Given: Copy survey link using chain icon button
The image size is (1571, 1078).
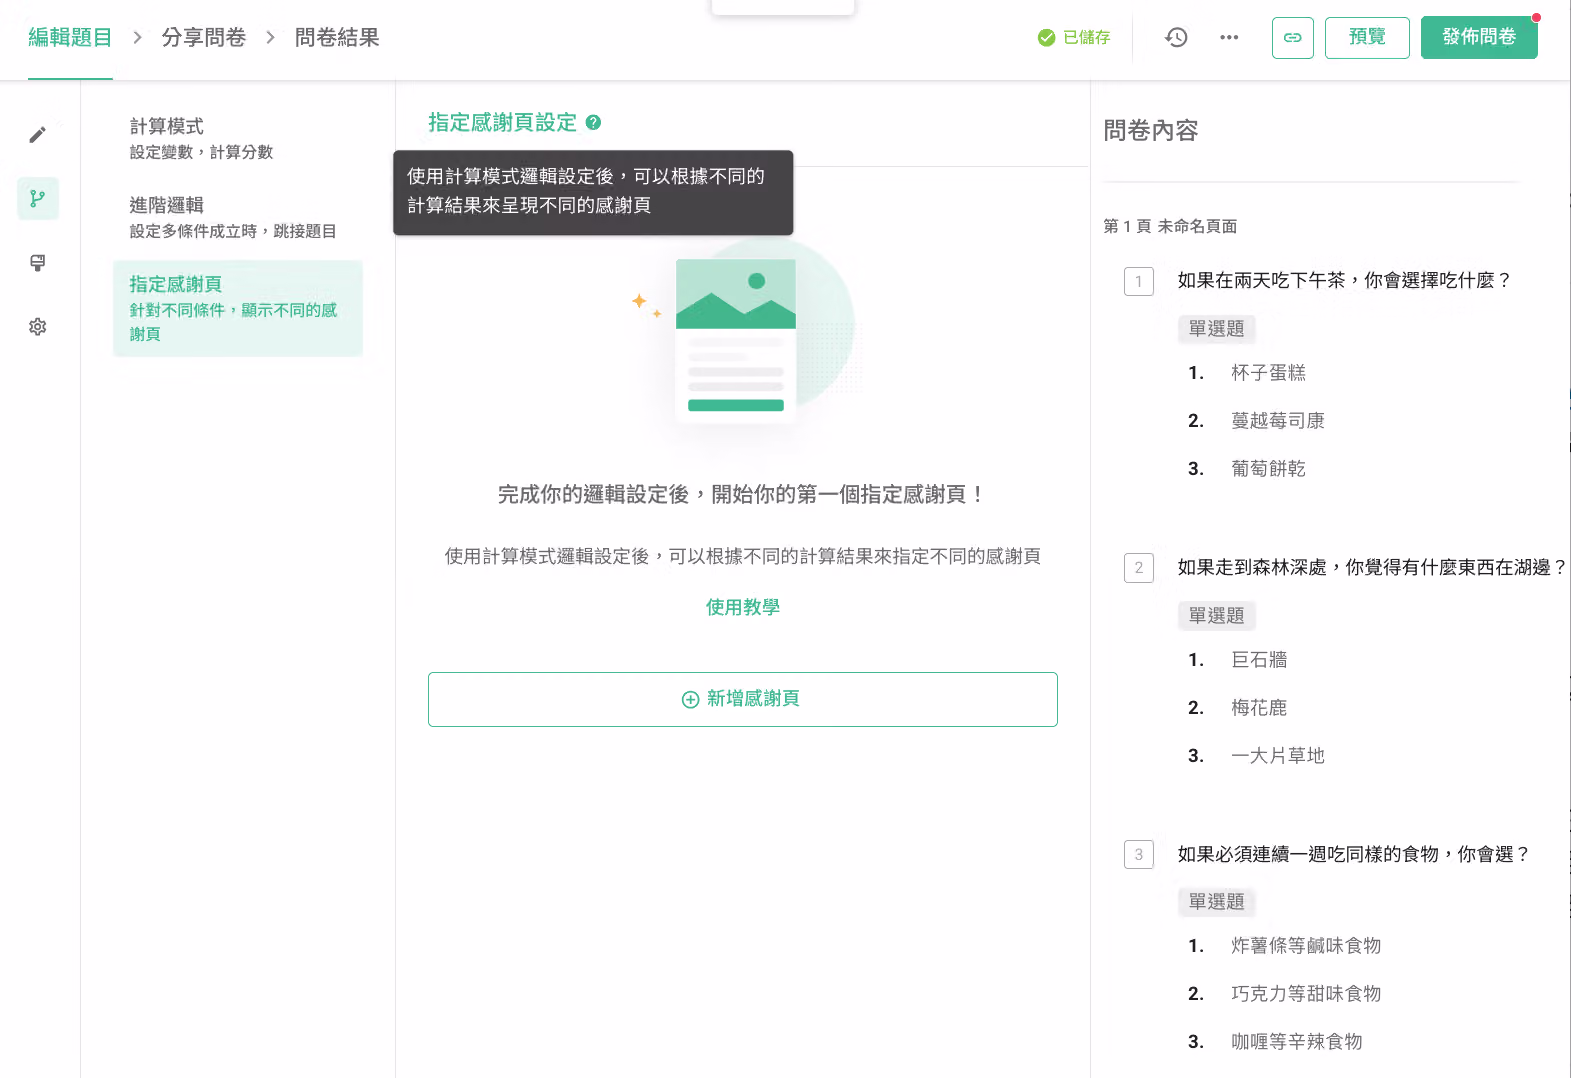Looking at the screenshot, I should [x=1292, y=38].
